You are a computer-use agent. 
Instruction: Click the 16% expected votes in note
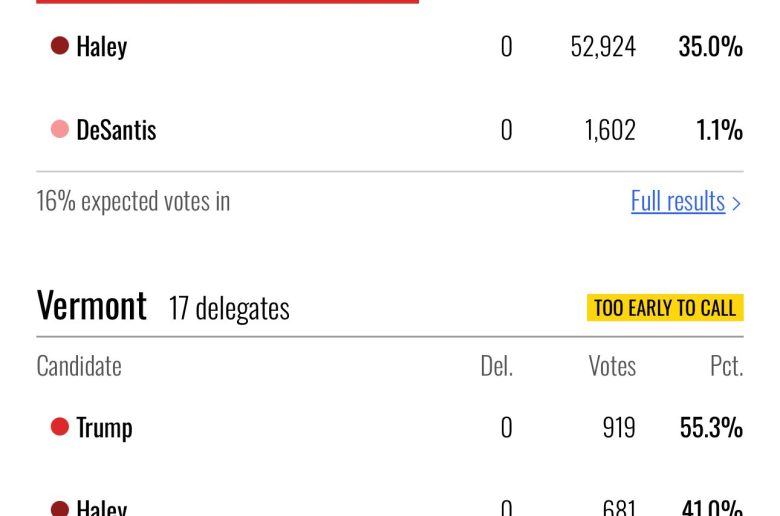[133, 201]
